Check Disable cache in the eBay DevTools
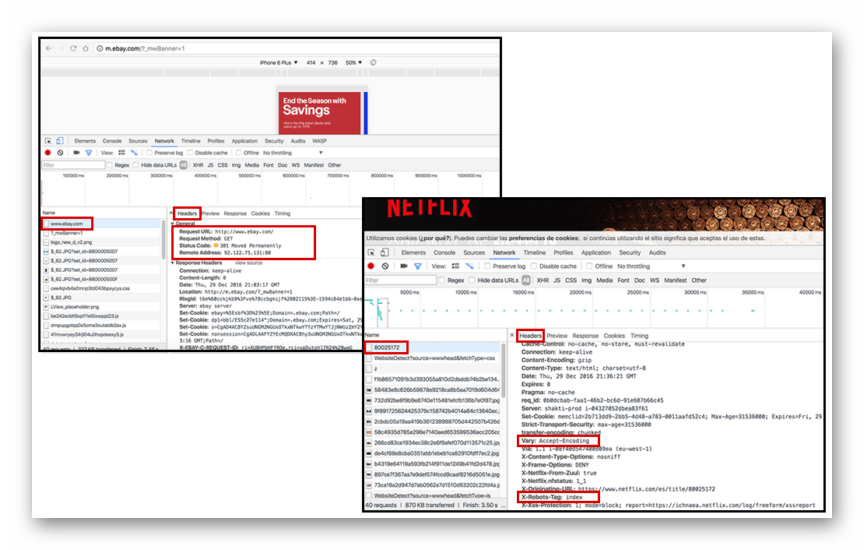Viewport: 864px width, 550px height. coord(190,153)
